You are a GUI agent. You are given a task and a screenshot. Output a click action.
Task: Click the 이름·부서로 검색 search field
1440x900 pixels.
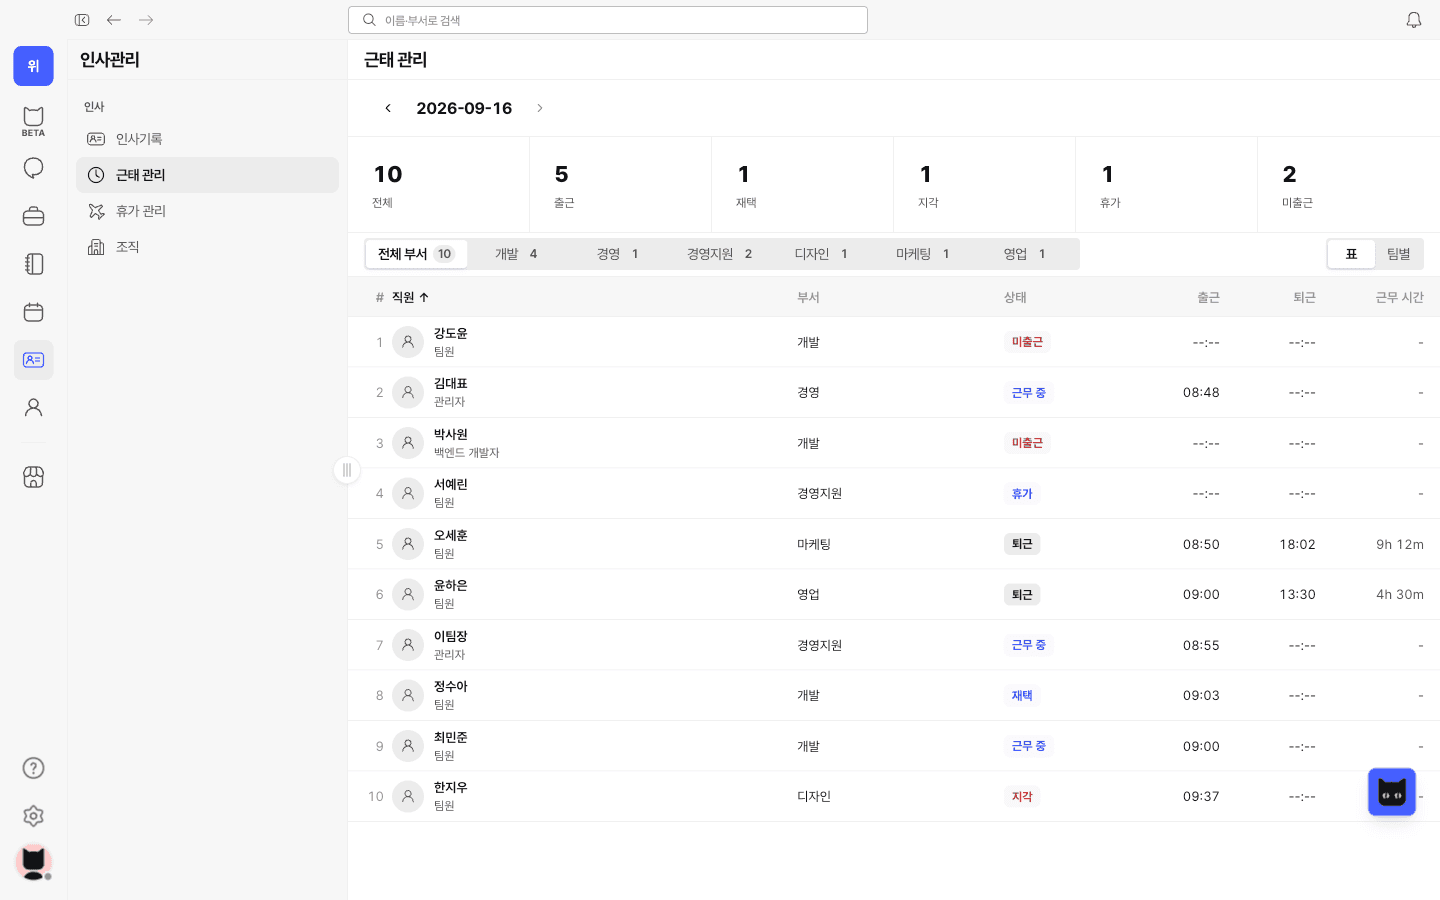(x=608, y=20)
